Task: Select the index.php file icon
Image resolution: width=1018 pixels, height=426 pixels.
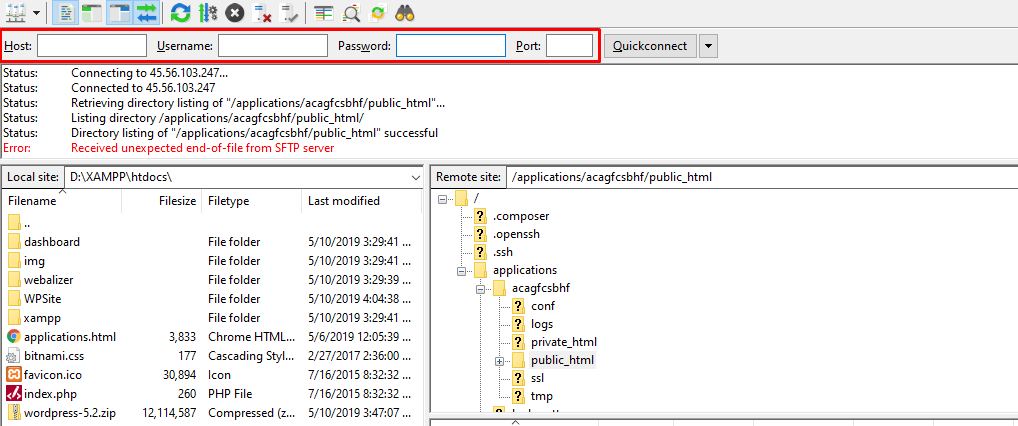Action: 14,394
